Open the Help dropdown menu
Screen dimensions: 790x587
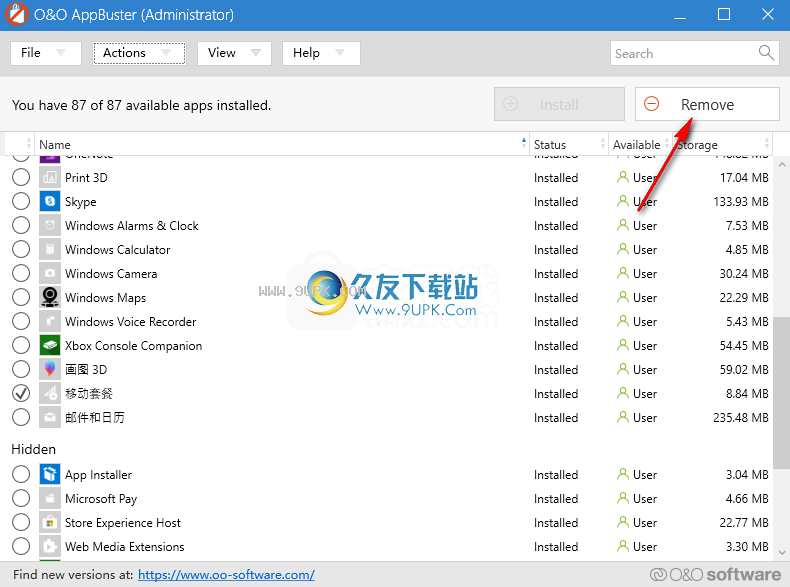tap(321, 53)
